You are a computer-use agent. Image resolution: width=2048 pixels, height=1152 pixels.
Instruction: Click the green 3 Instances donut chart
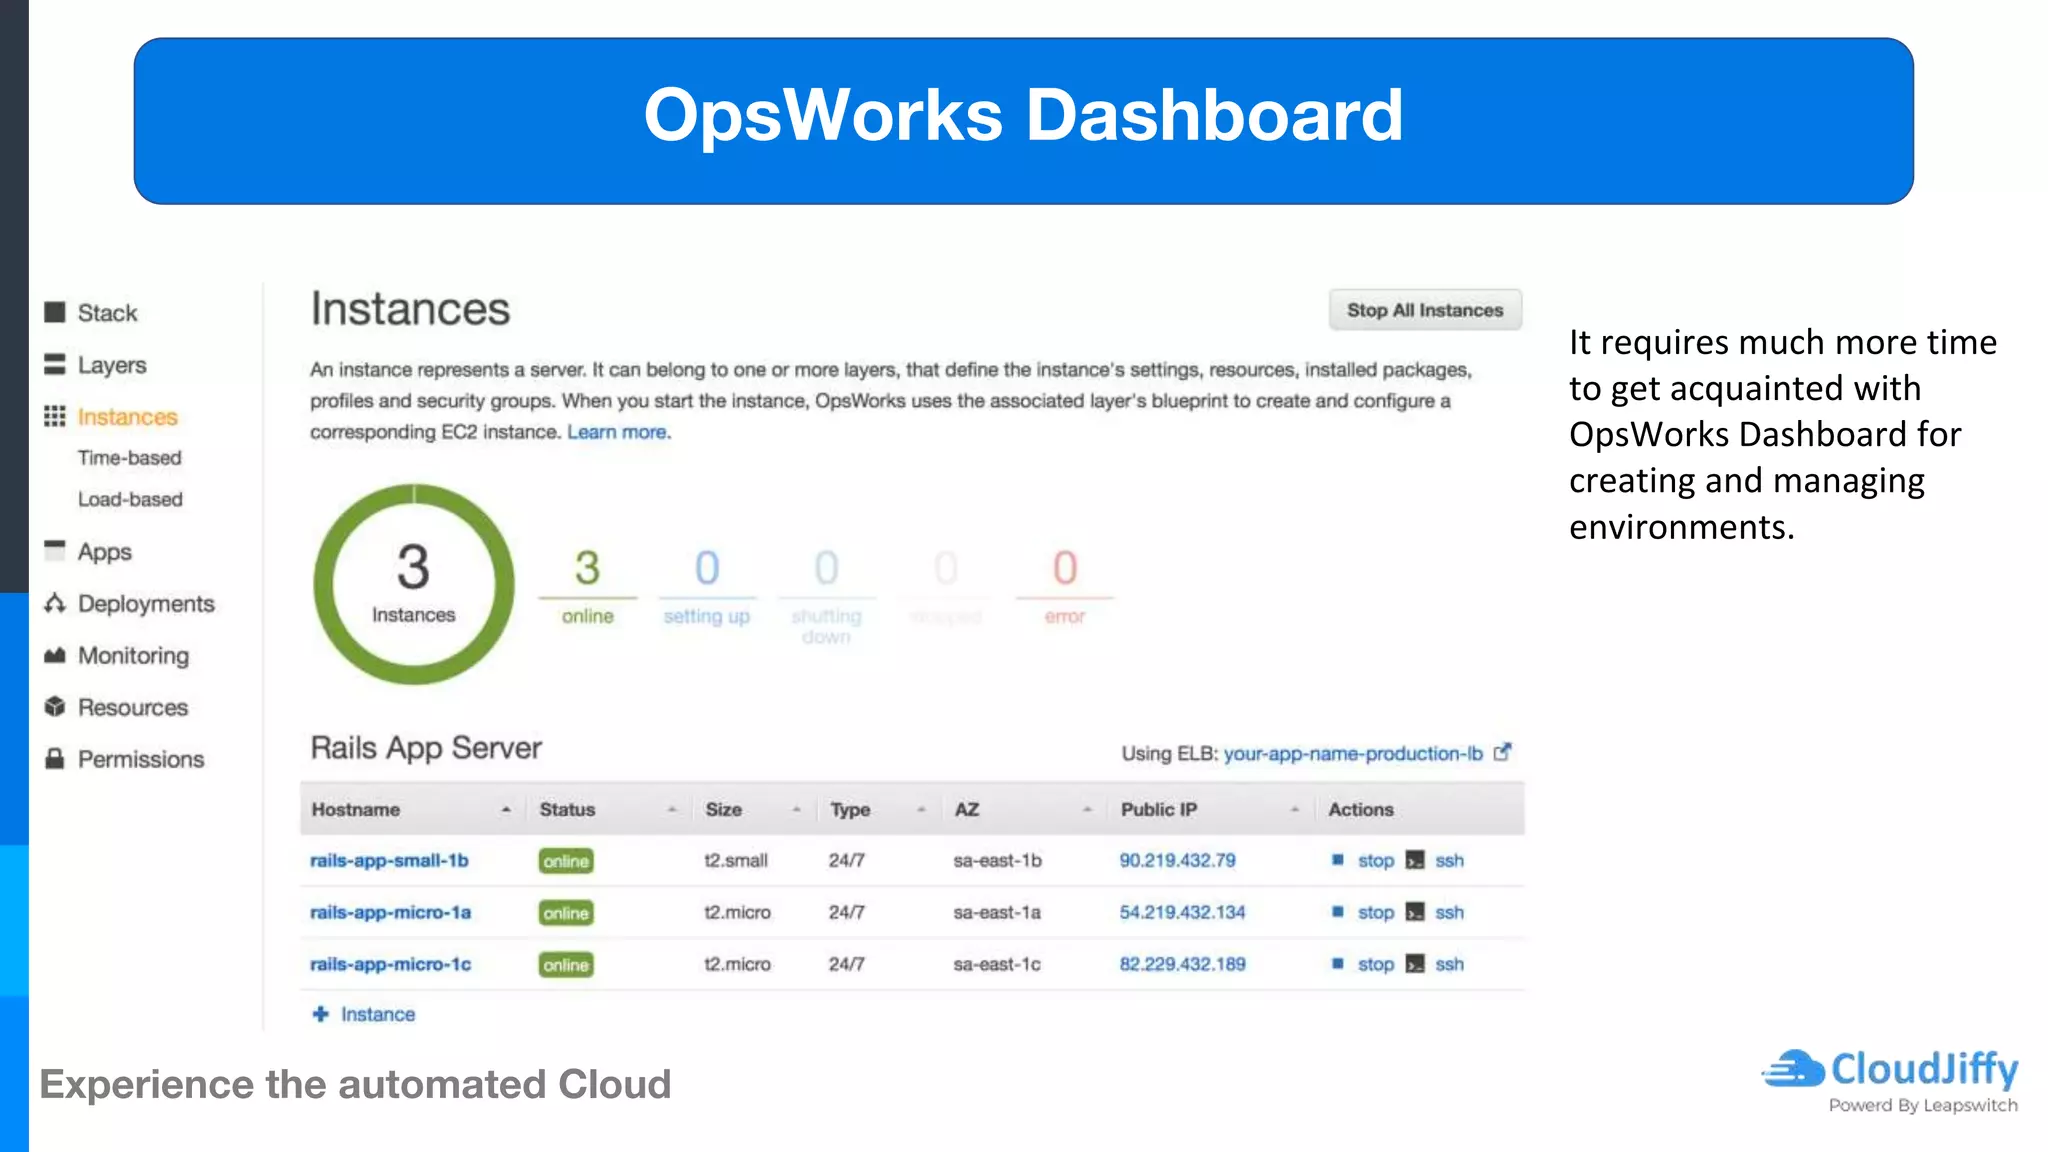coord(413,584)
